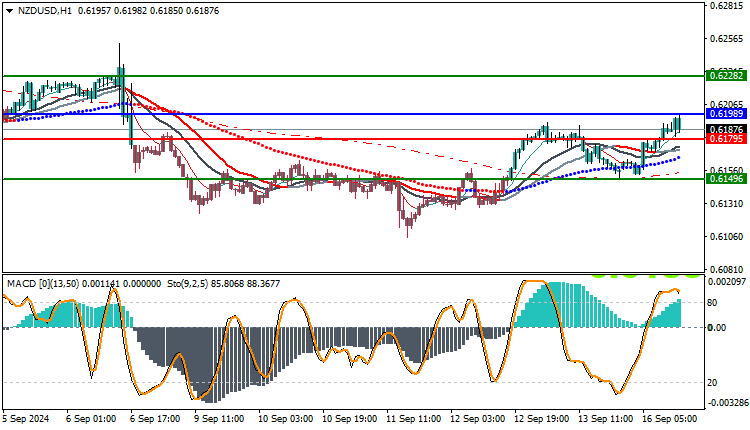The image size is (750, 430).
Task: Click the 20 stochastic level label
Action: [x=712, y=383]
